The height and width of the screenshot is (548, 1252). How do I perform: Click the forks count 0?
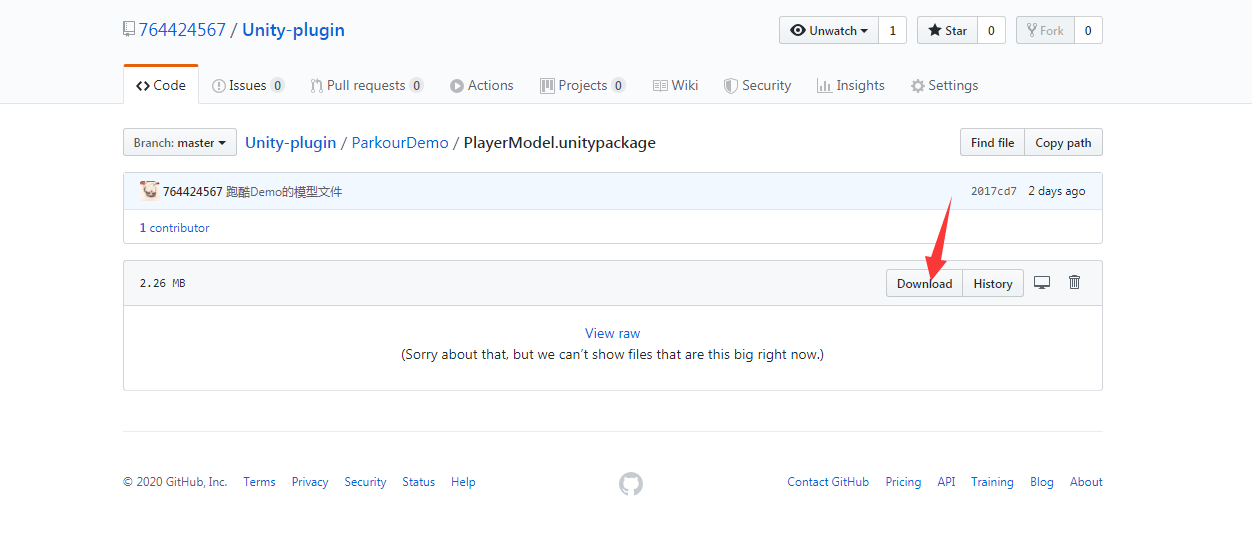tap(1088, 31)
